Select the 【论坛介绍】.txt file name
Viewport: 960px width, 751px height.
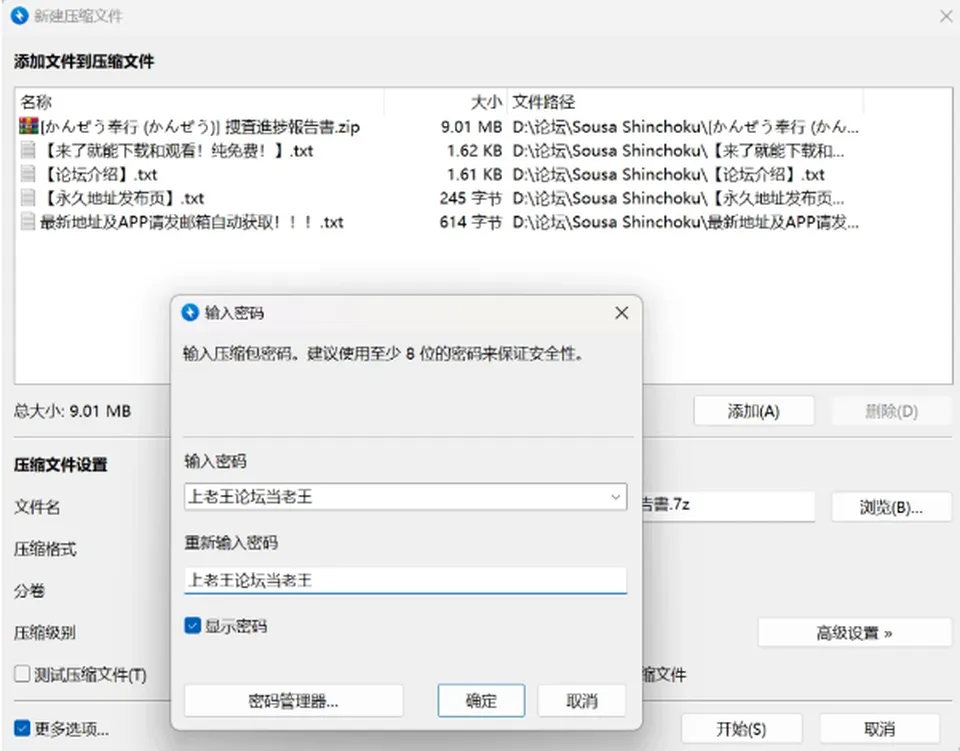tap(99, 174)
